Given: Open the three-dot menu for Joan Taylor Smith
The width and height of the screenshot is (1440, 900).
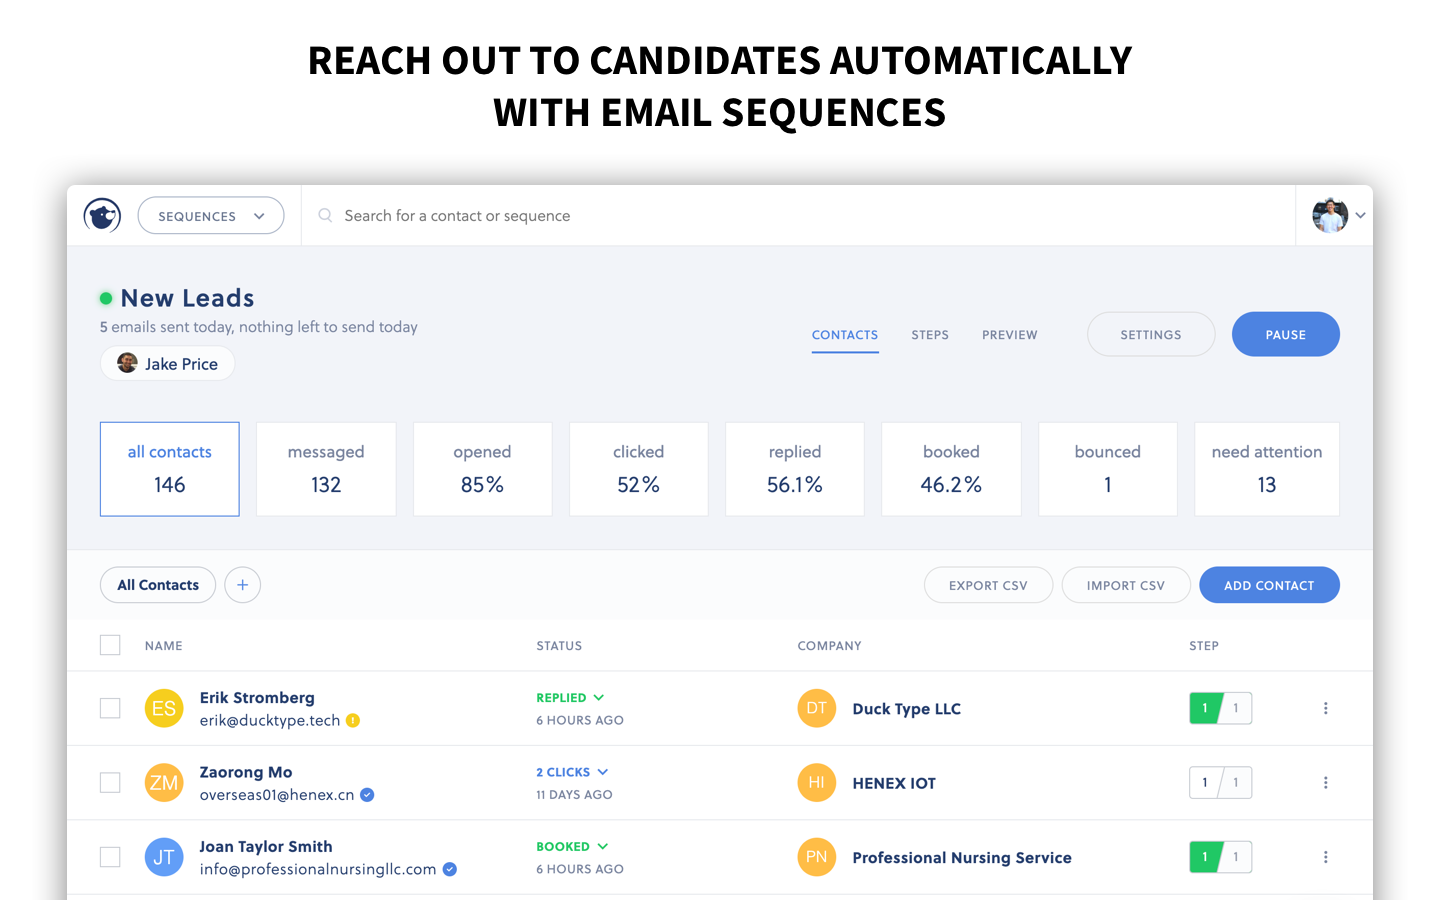Looking at the screenshot, I should click(1326, 857).
